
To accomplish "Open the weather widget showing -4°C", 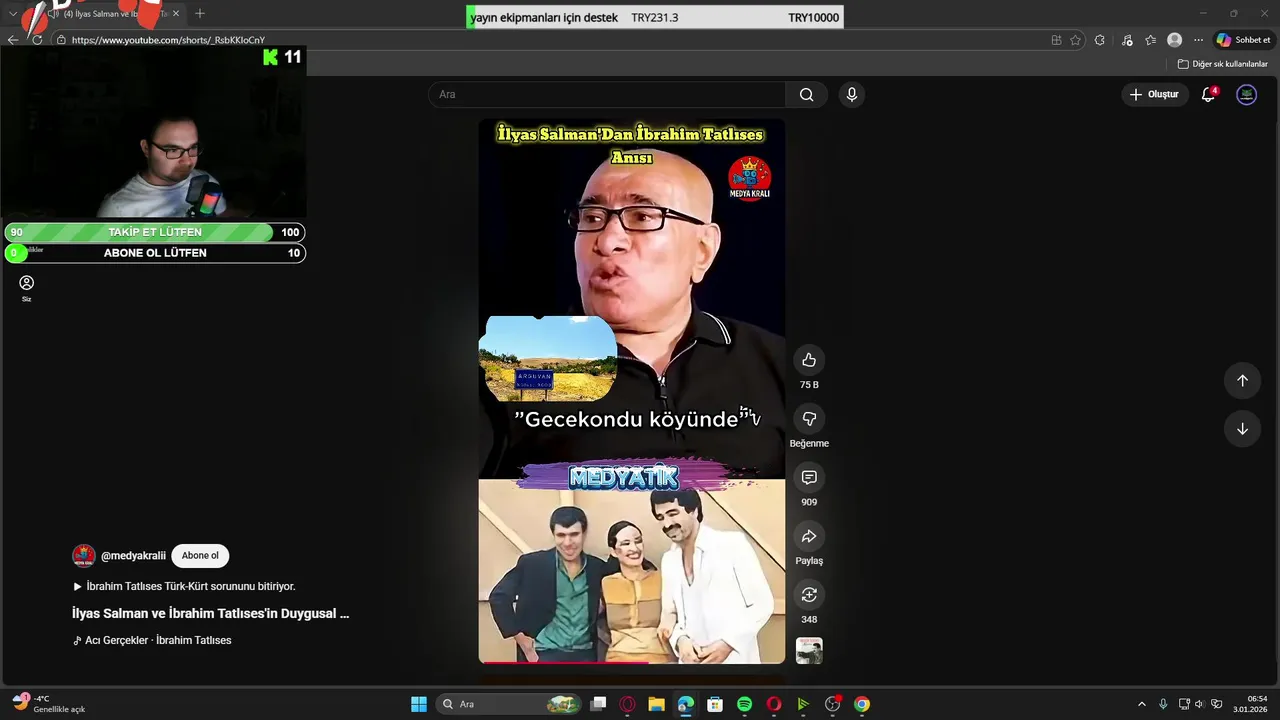I will [48, 703].
